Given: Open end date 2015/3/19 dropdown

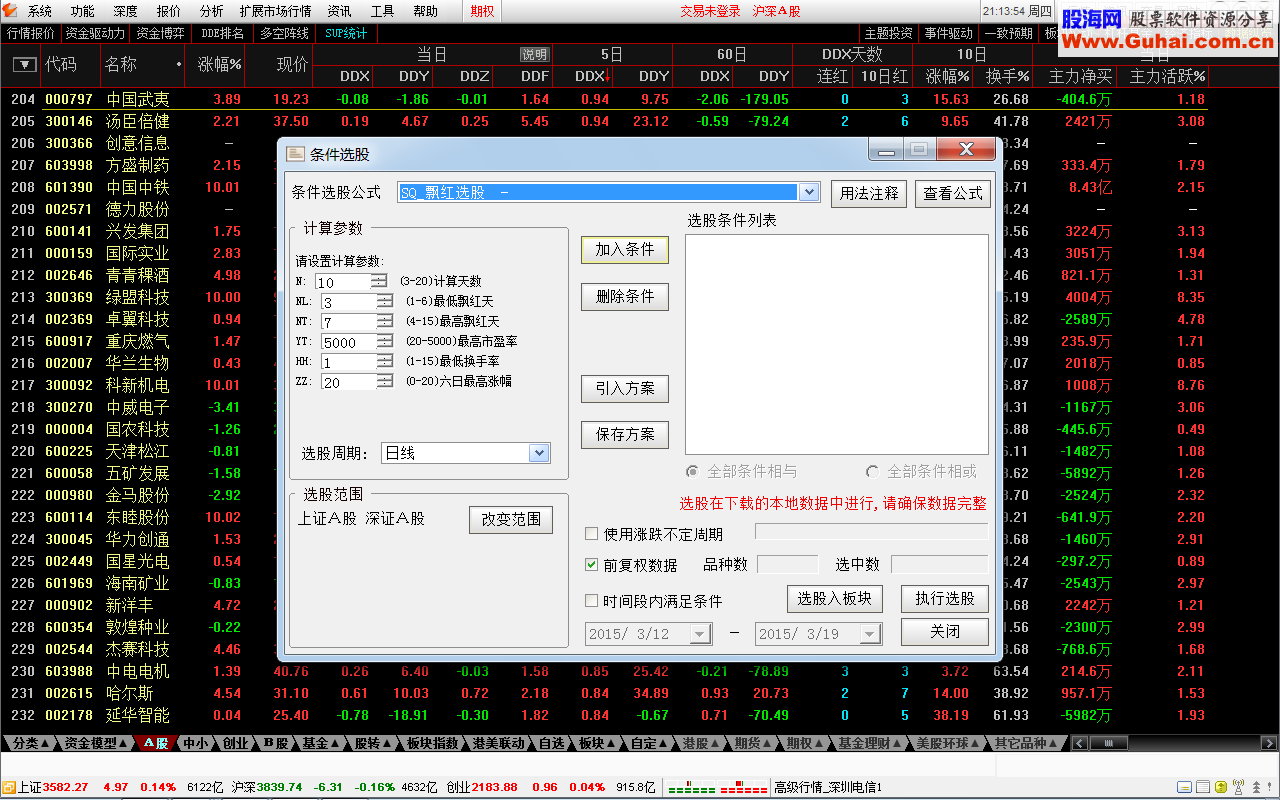Looking at the screenshot, I should point(870,634).
